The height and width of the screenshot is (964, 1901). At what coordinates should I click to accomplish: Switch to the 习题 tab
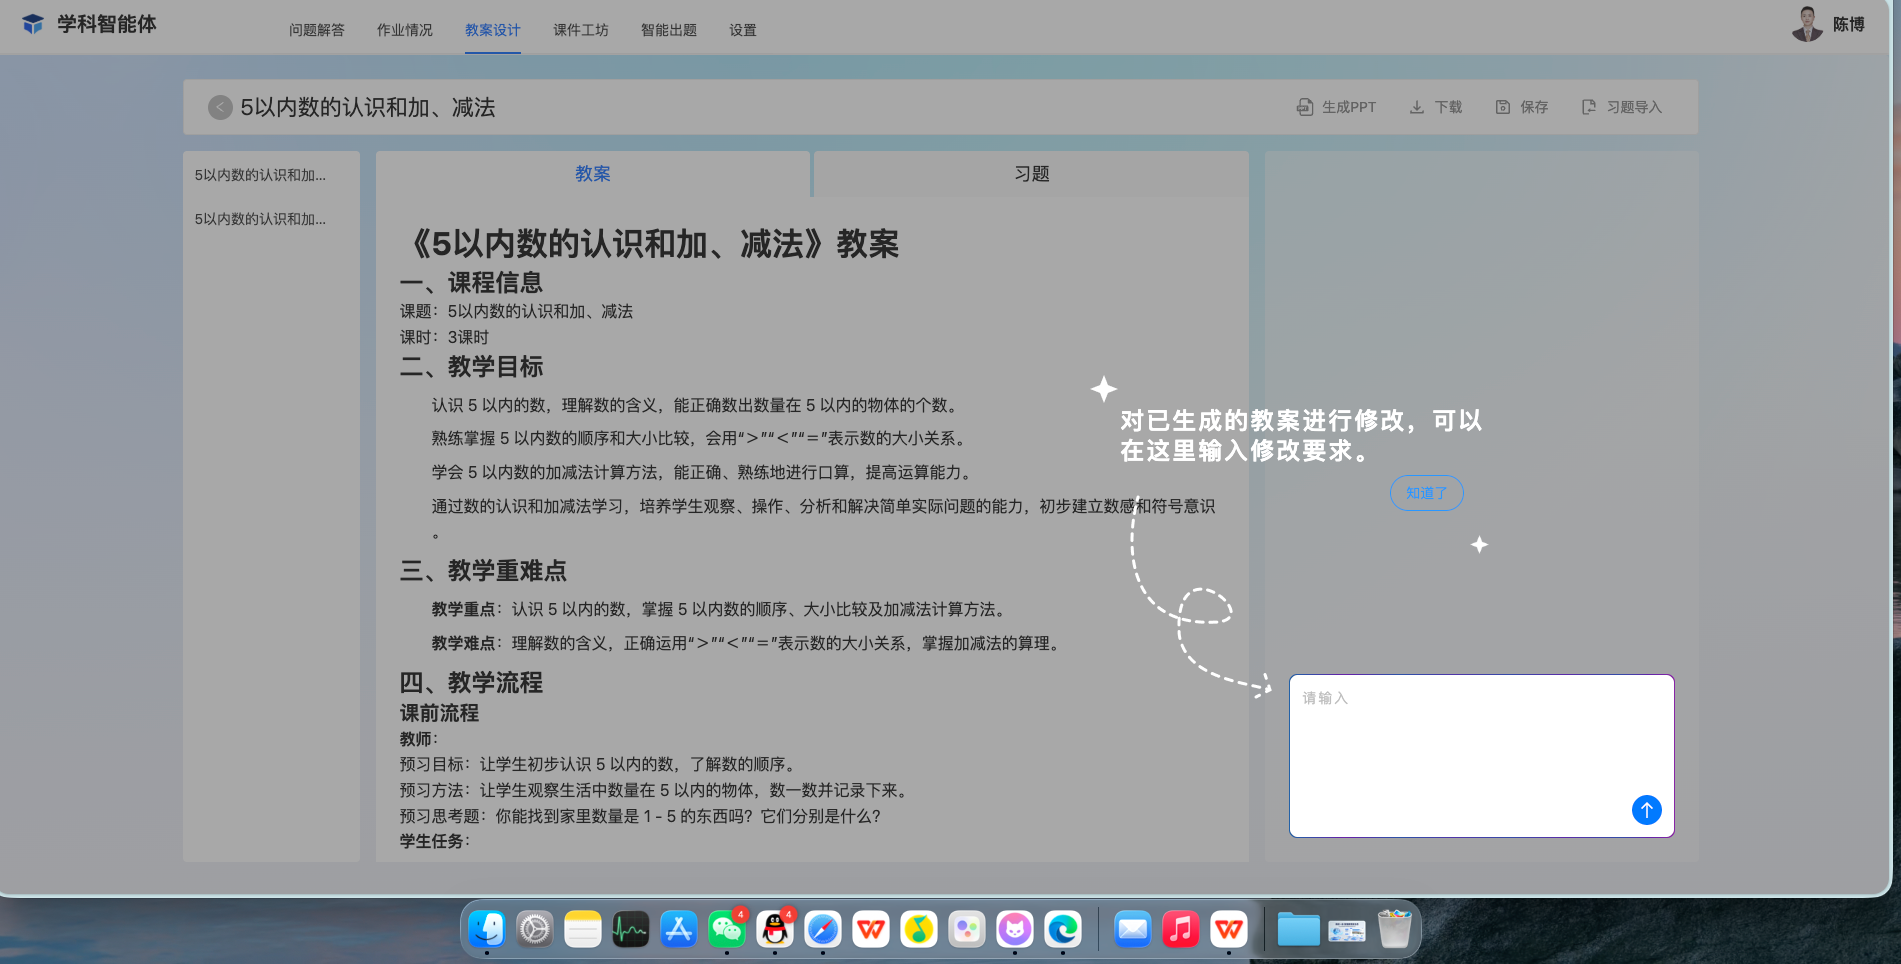point(1031,174)
